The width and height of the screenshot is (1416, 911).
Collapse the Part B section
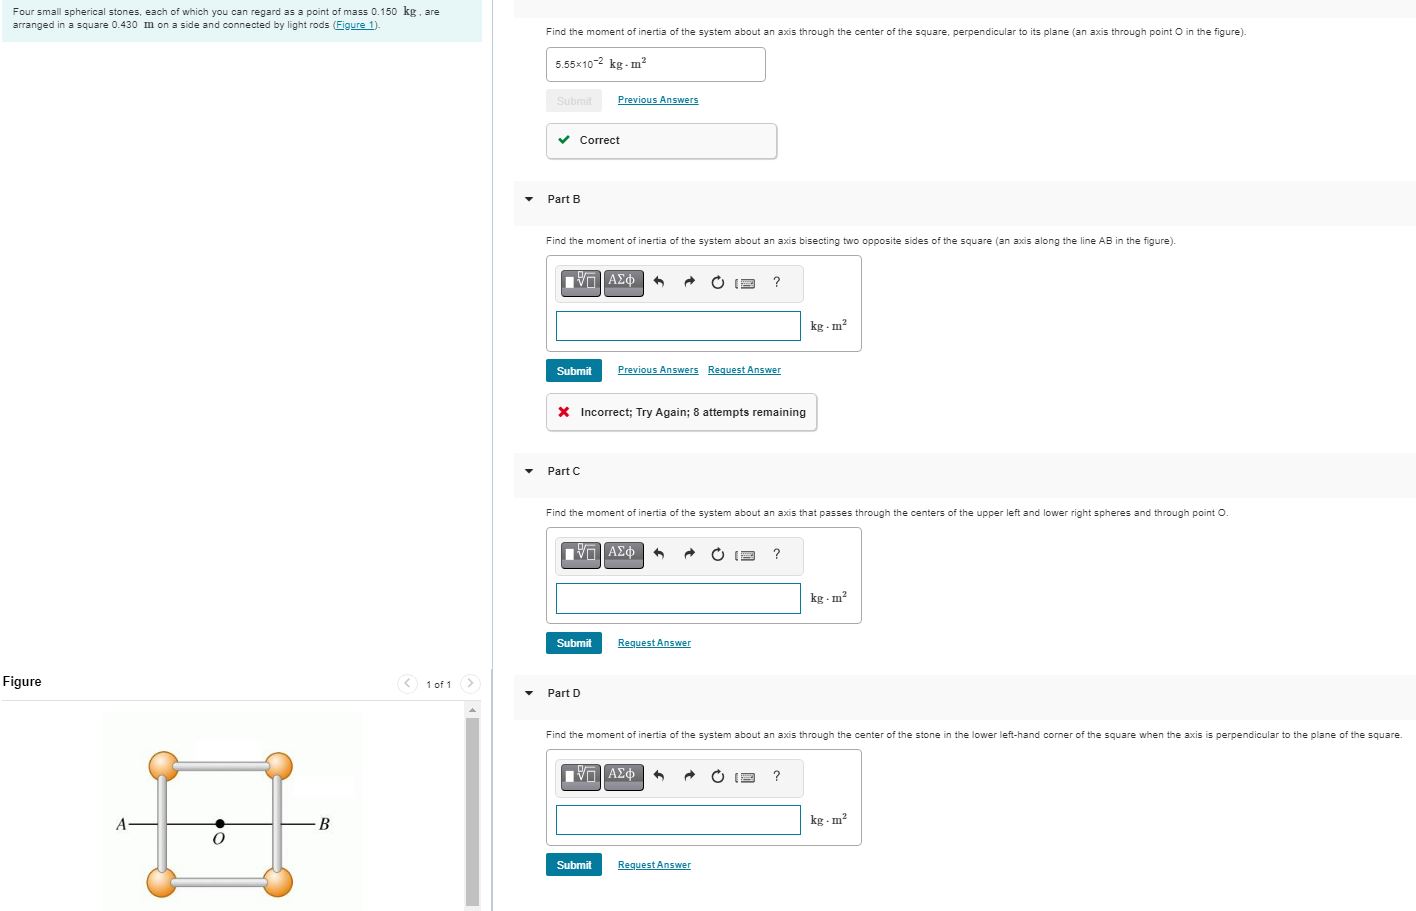tap(529, 199)
